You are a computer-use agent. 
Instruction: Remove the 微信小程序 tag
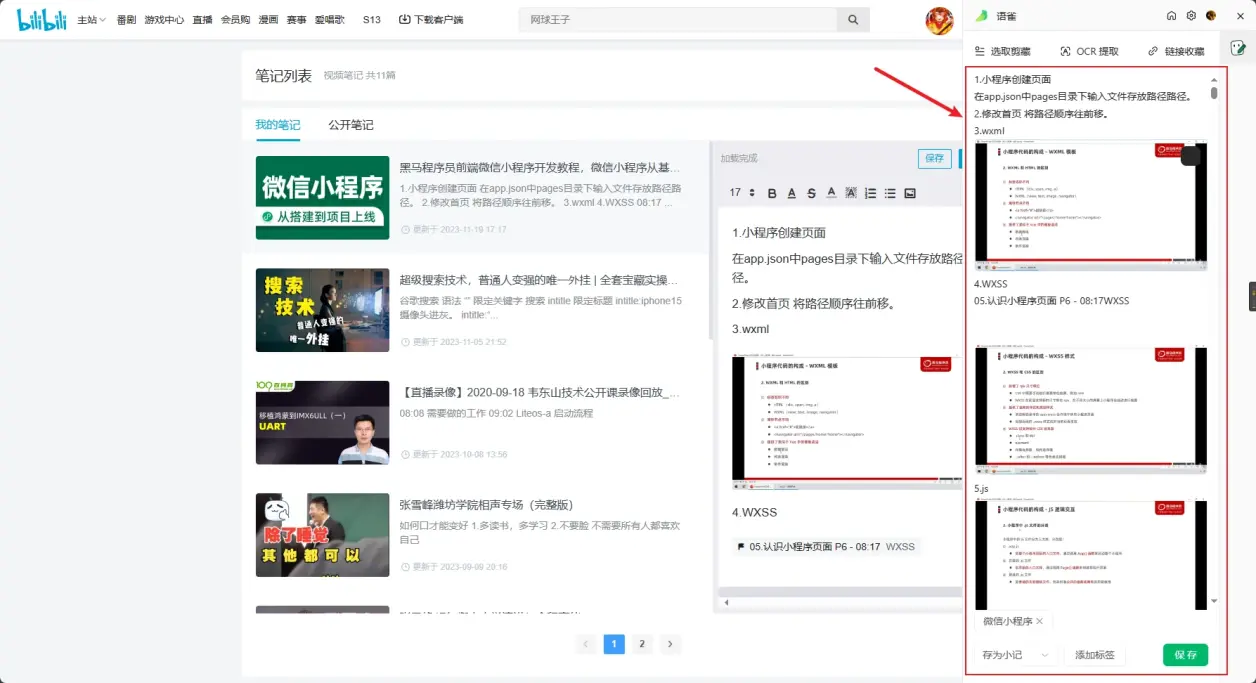1039,621
